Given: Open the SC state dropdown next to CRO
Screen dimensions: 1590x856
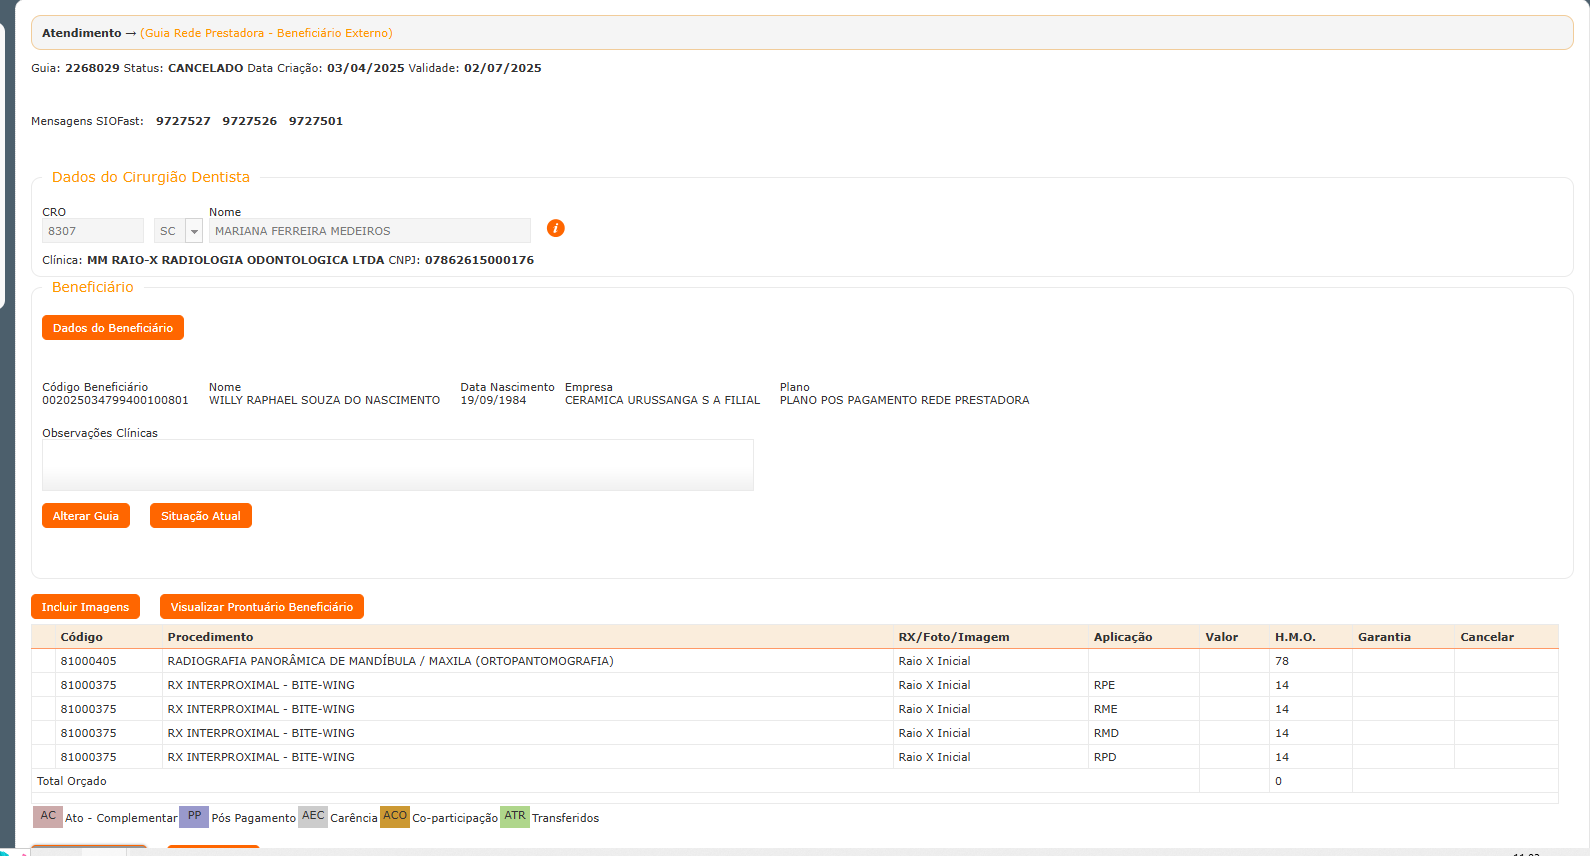Looking at the screenshot, I should 194,231.
